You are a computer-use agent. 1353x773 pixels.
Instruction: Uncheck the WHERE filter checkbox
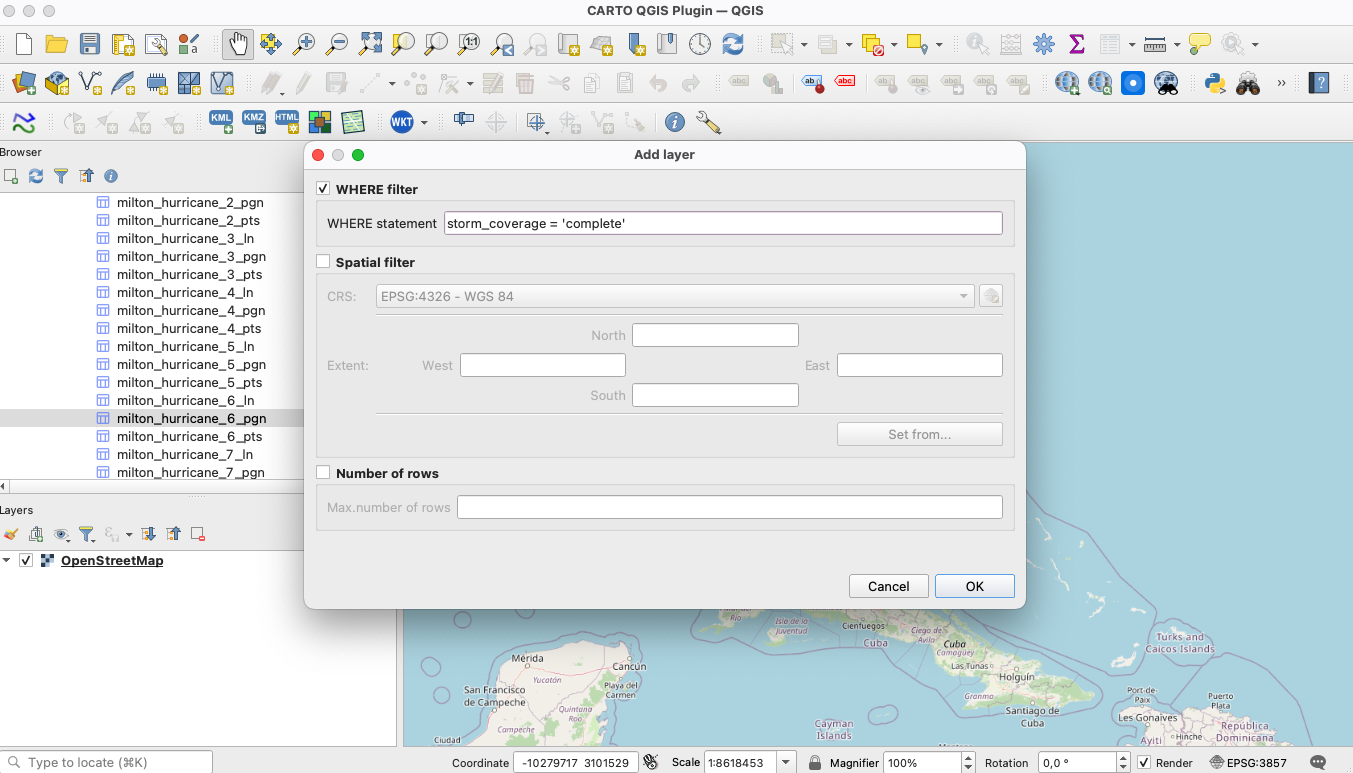323,189
